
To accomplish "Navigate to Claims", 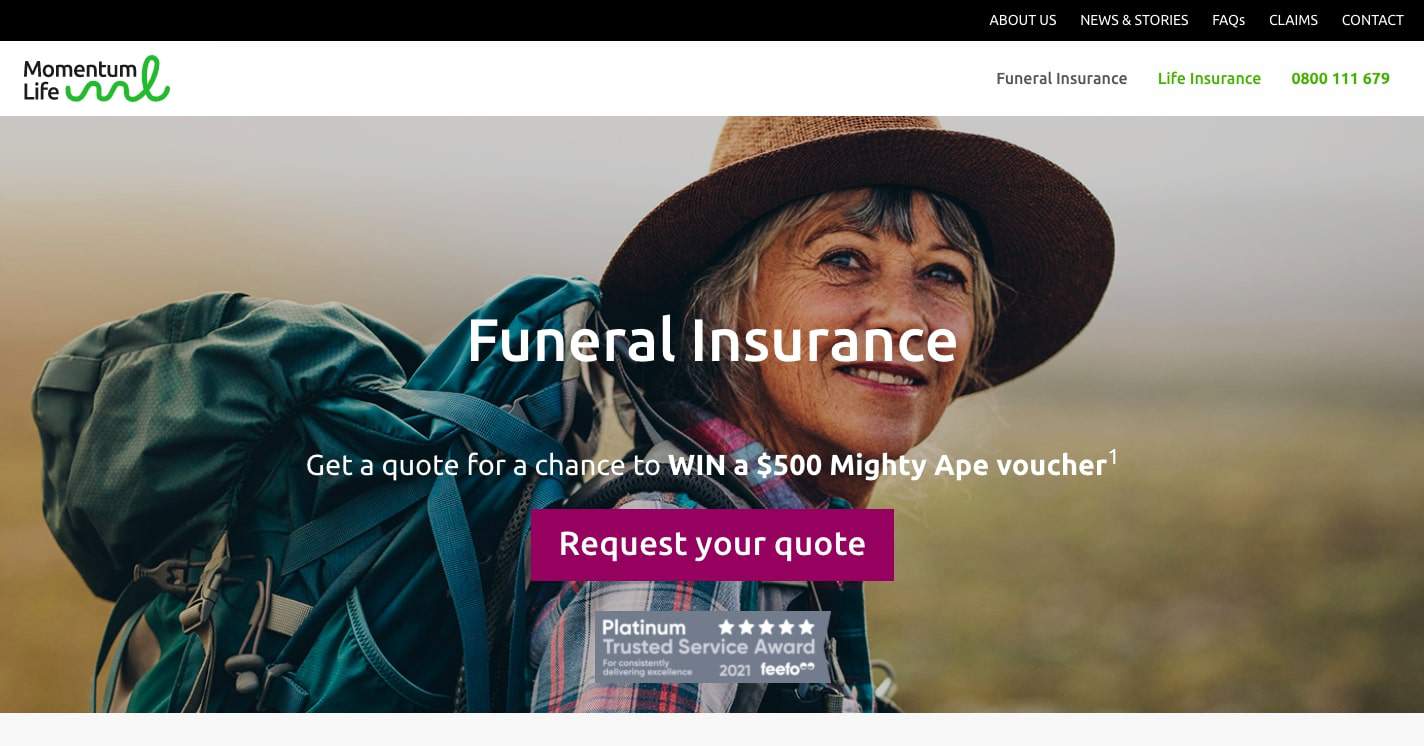I will pos(1293,20).
